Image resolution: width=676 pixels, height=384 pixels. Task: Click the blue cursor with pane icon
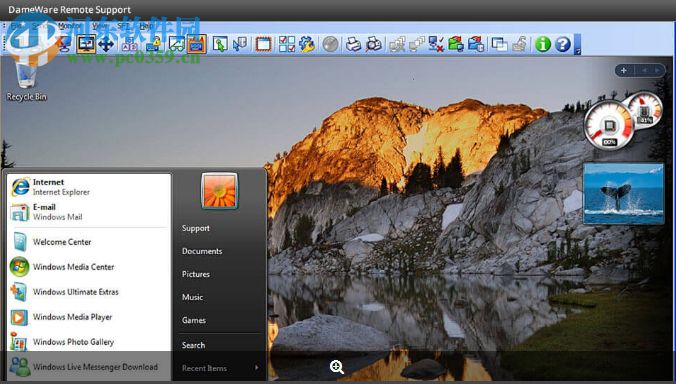click(x=240, y=44)
